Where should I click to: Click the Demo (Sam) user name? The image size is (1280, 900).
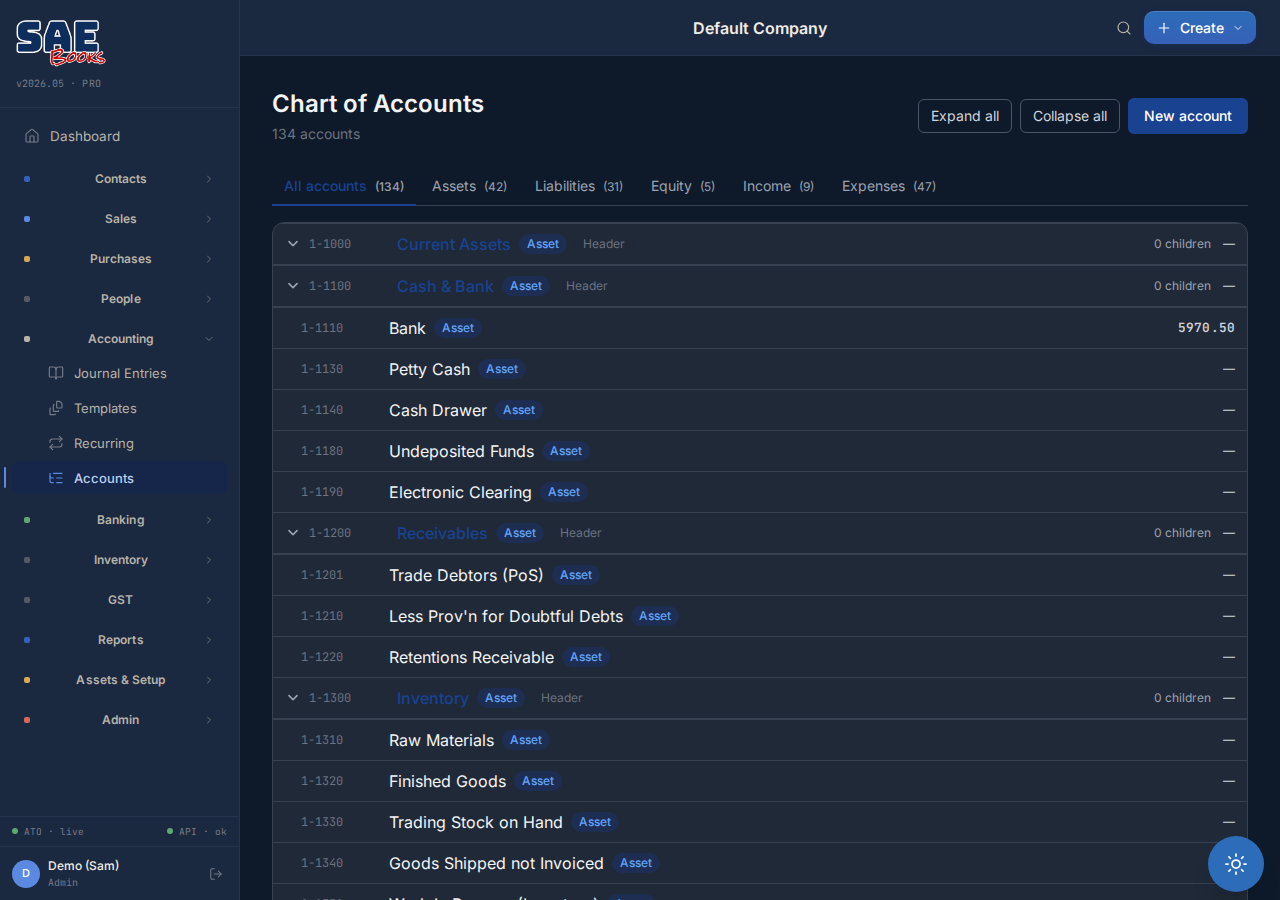pos(83,866)
